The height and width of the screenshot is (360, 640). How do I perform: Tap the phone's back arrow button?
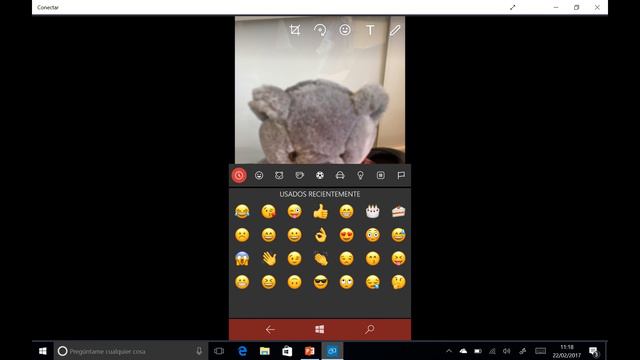270,329
